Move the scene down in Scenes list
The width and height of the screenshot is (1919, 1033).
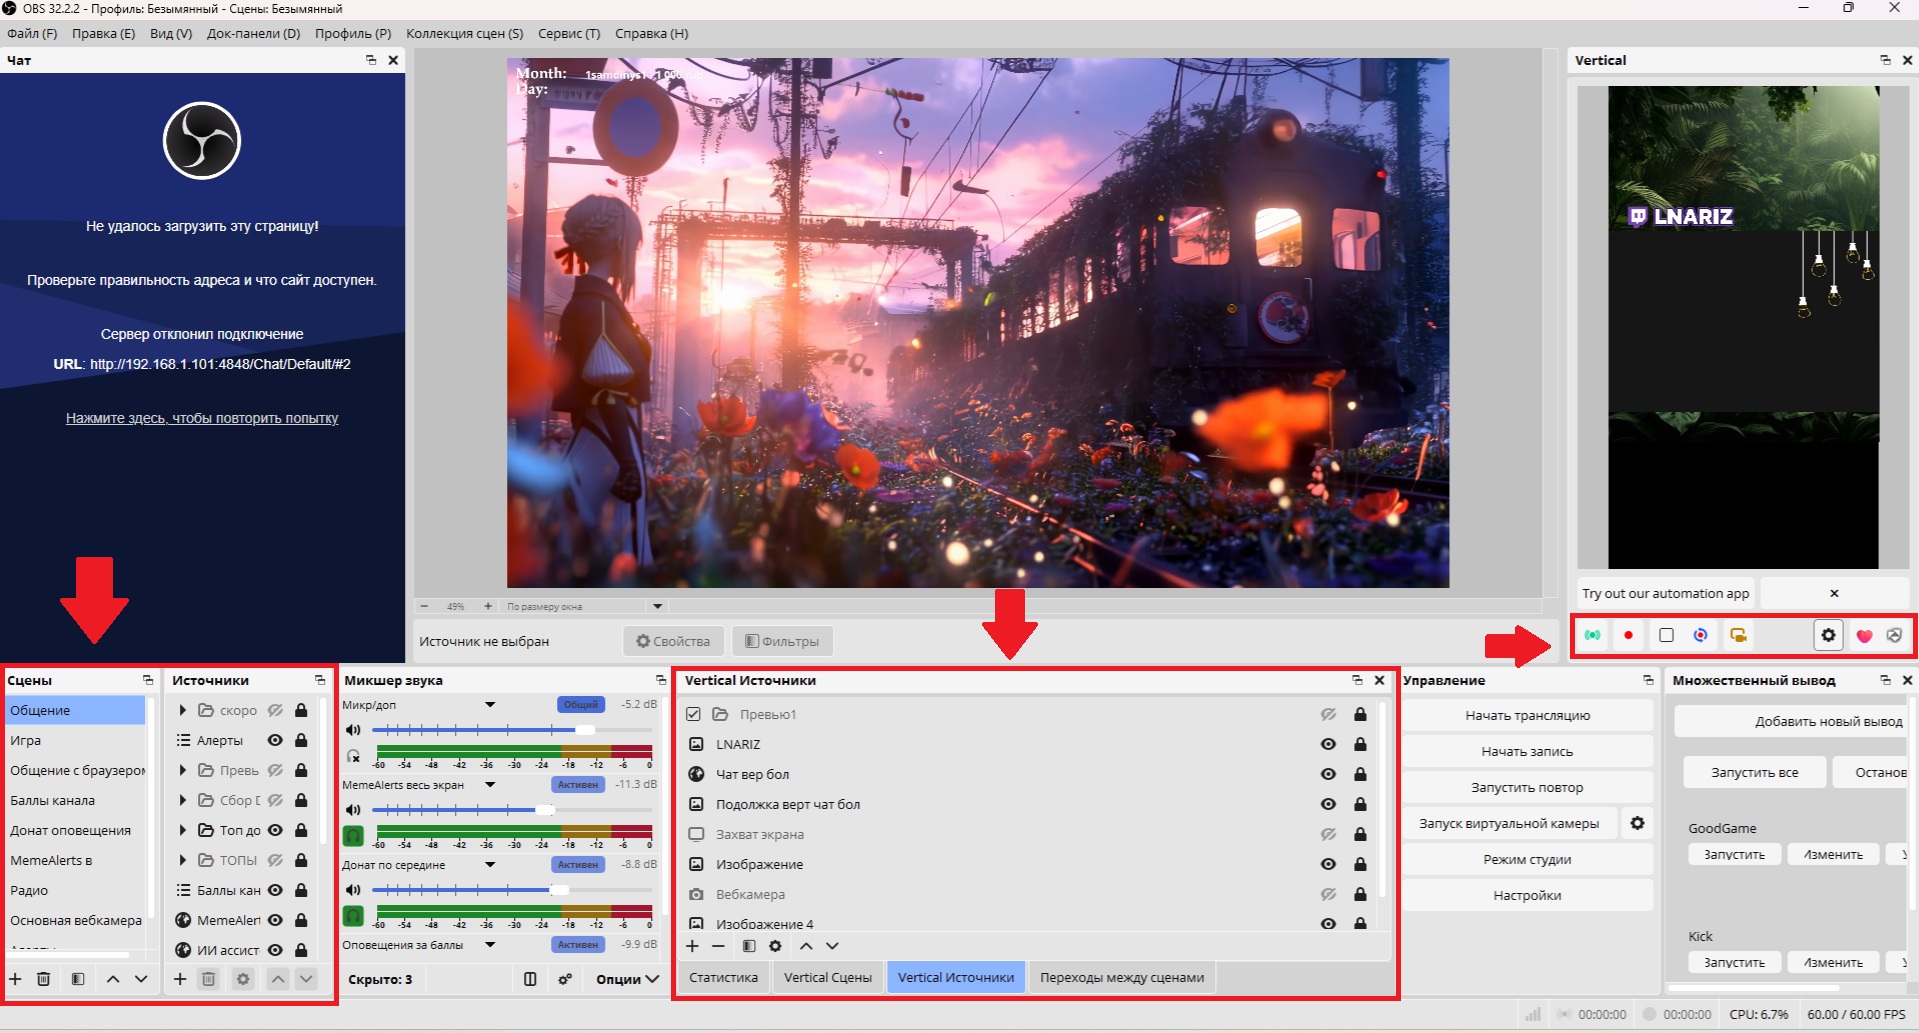141,979
